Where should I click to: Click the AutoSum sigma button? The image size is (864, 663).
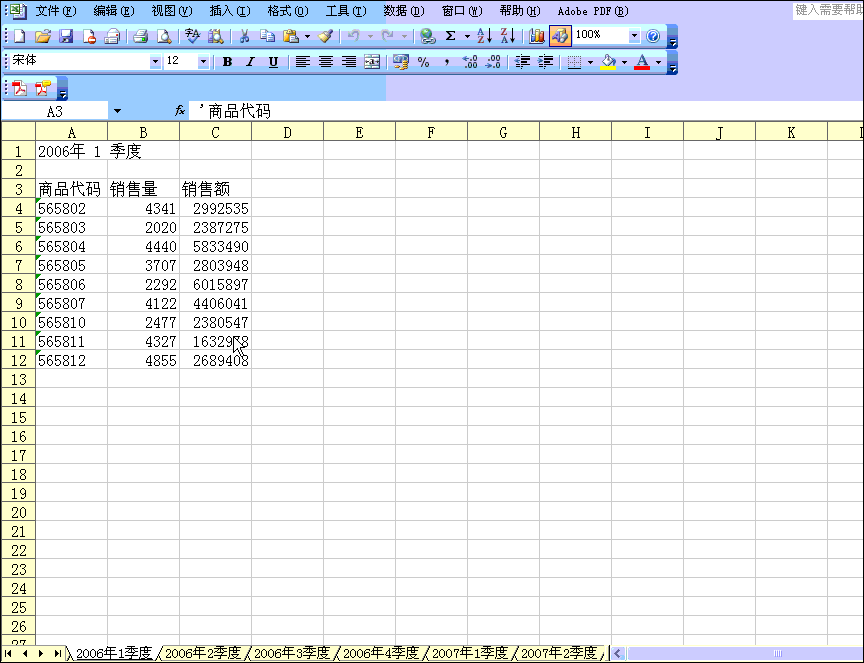[450, 36]
